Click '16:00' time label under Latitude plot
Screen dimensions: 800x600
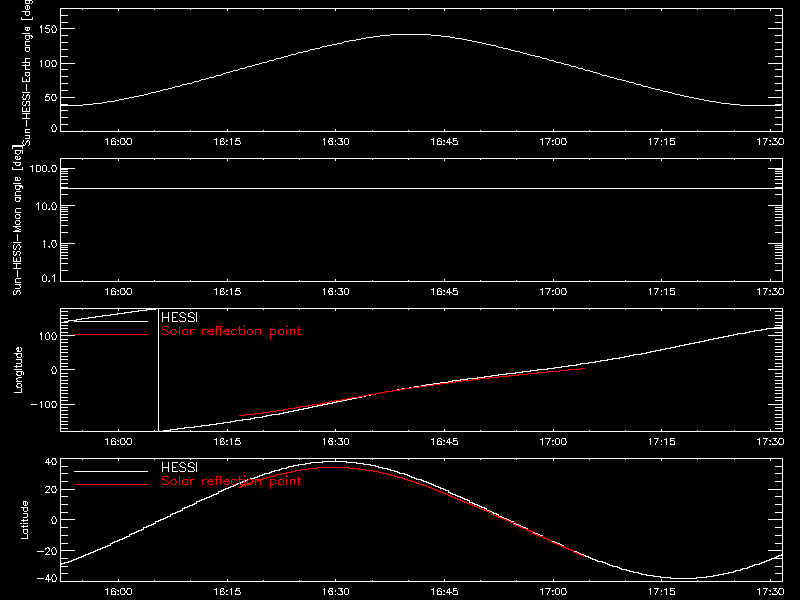(x=118, y=591)
